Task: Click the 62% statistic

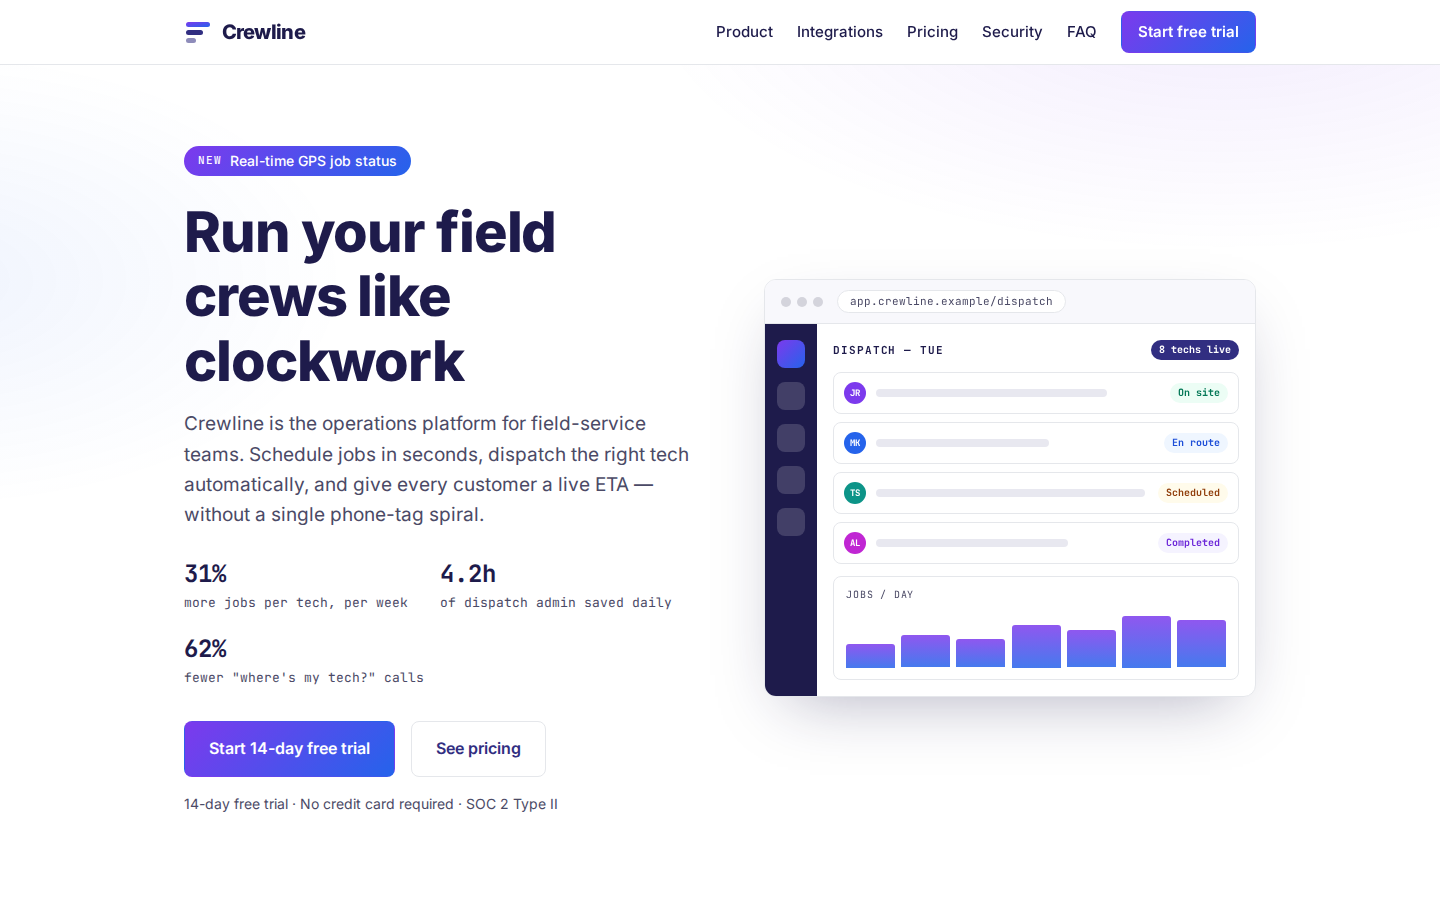Action: click(206, 649)
